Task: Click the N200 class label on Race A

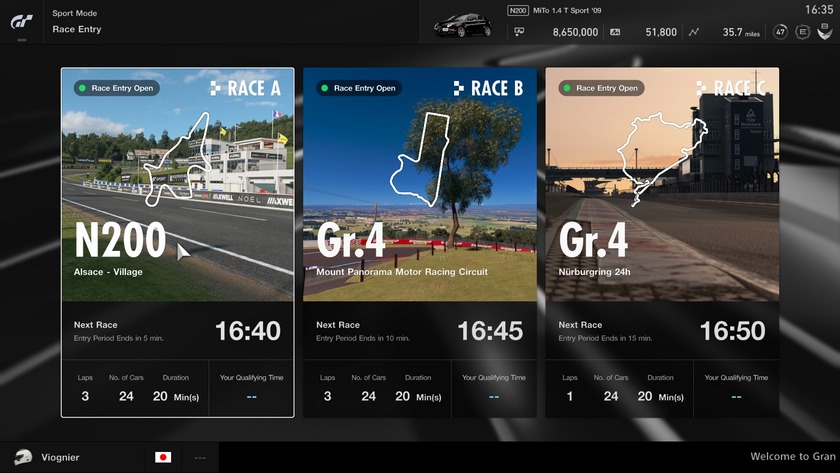Action: point(120,240)
